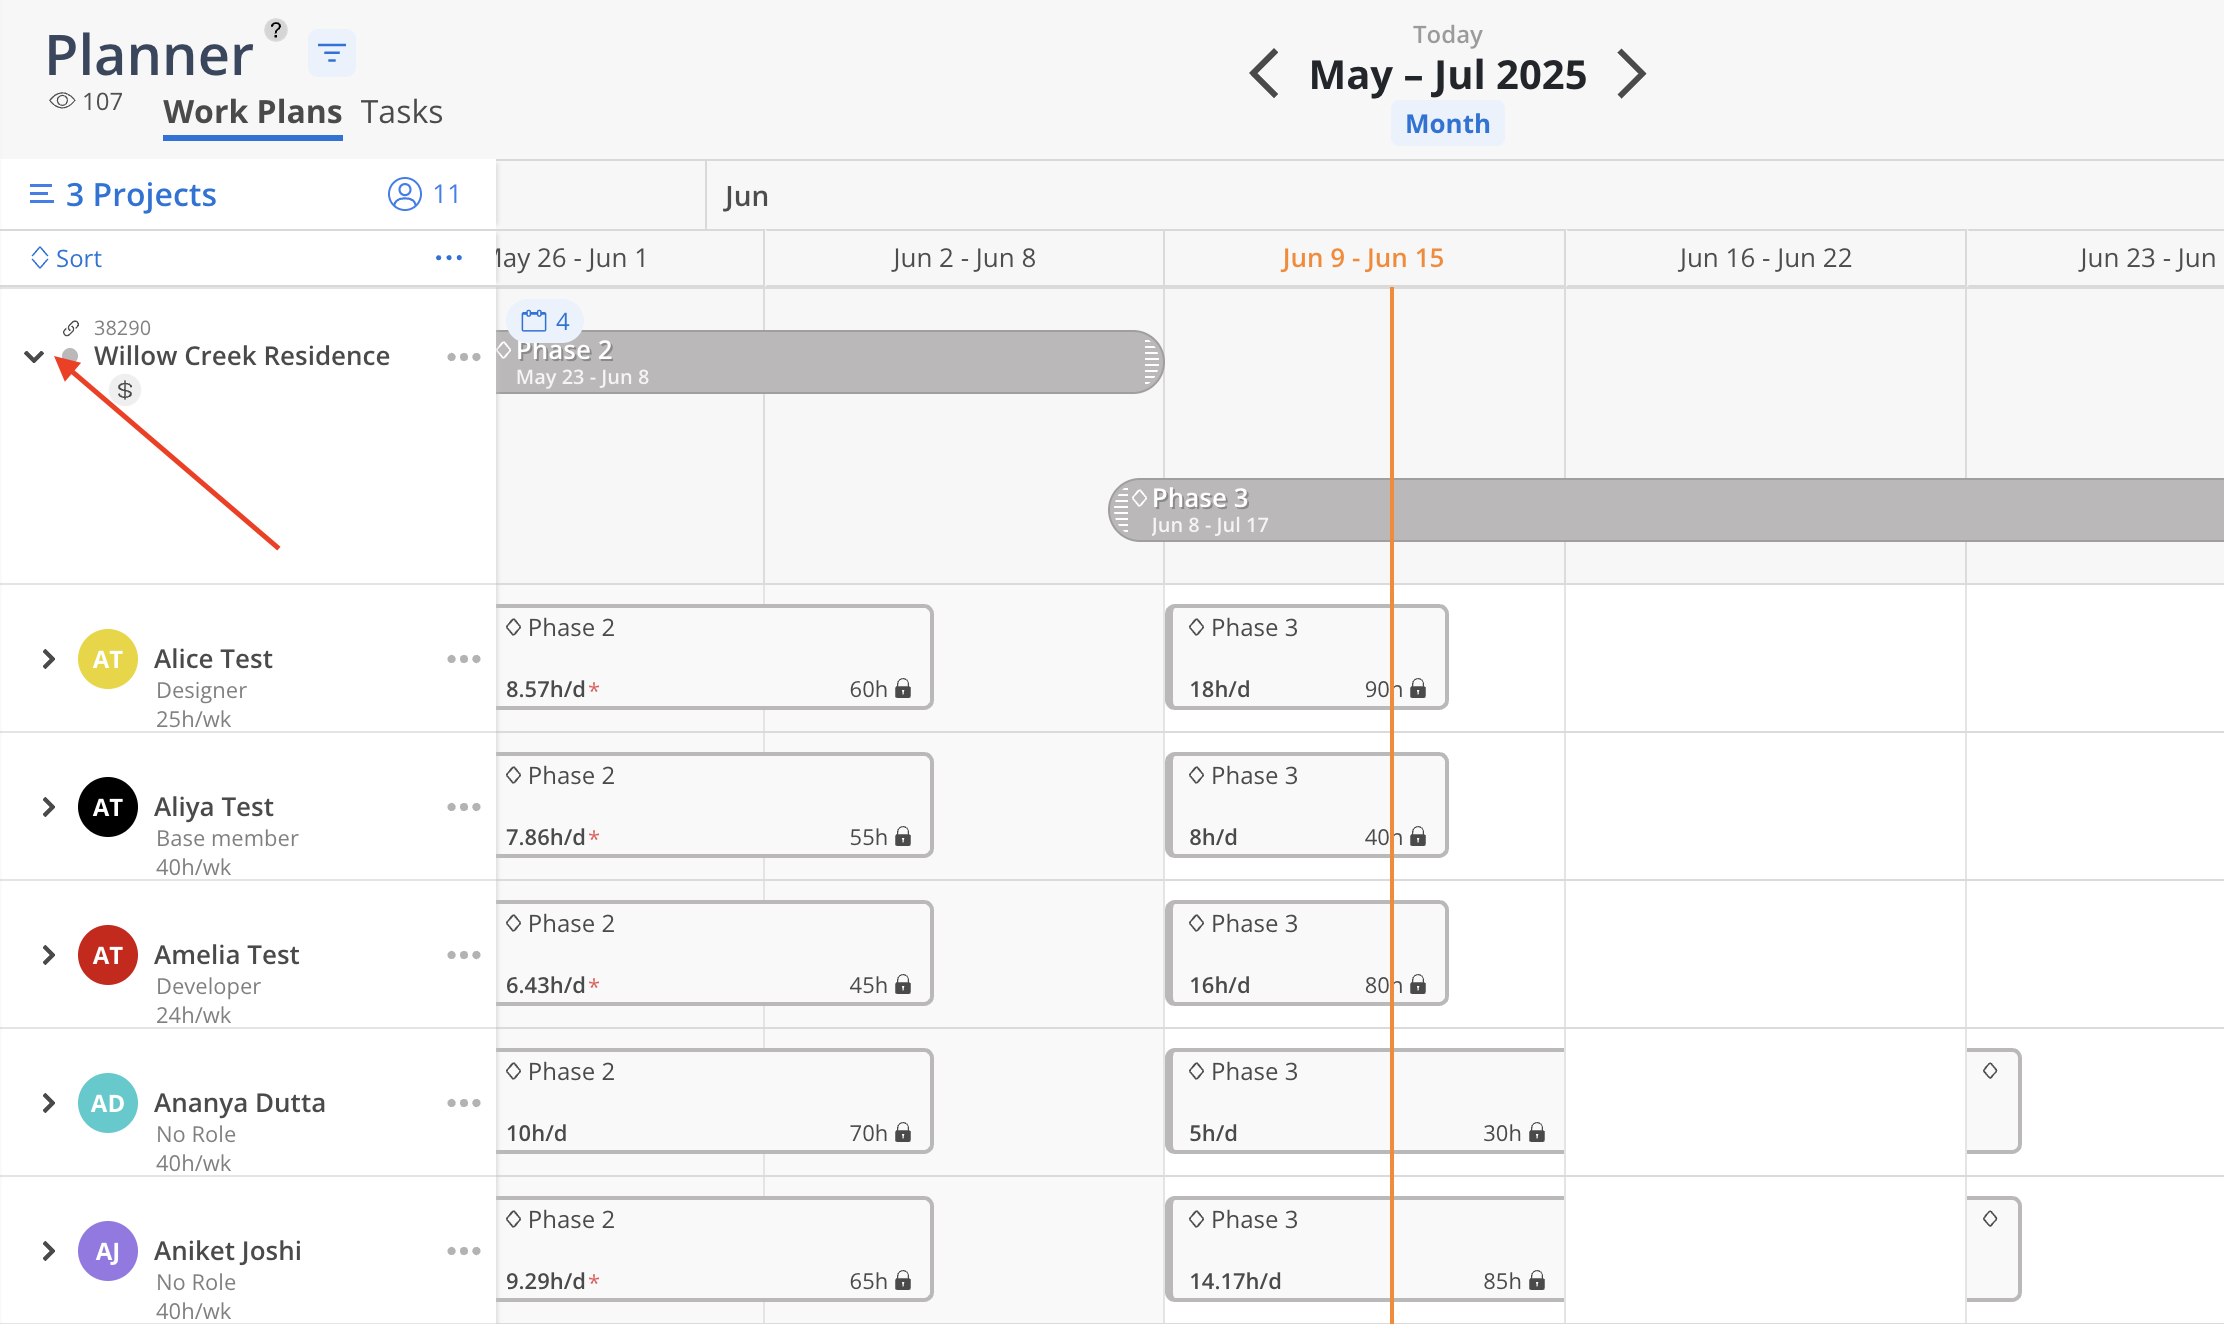
Task: Open Alice Test's three-dot options menu
Action: click(464, 659)
